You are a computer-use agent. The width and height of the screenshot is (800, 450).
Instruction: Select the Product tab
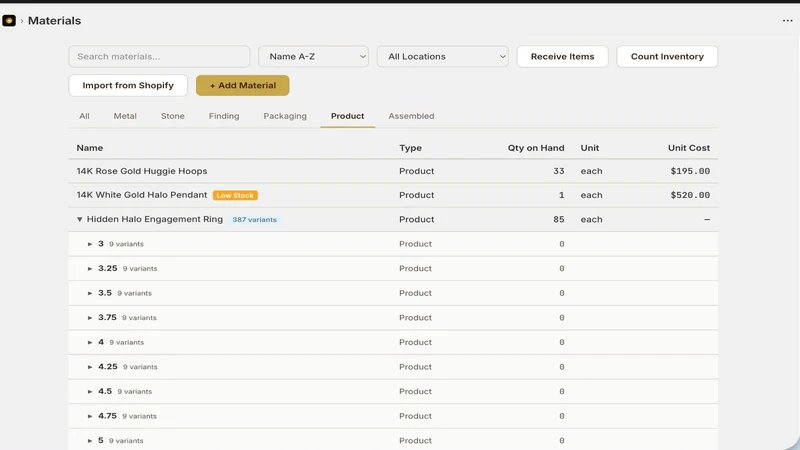tap(347, 116)
